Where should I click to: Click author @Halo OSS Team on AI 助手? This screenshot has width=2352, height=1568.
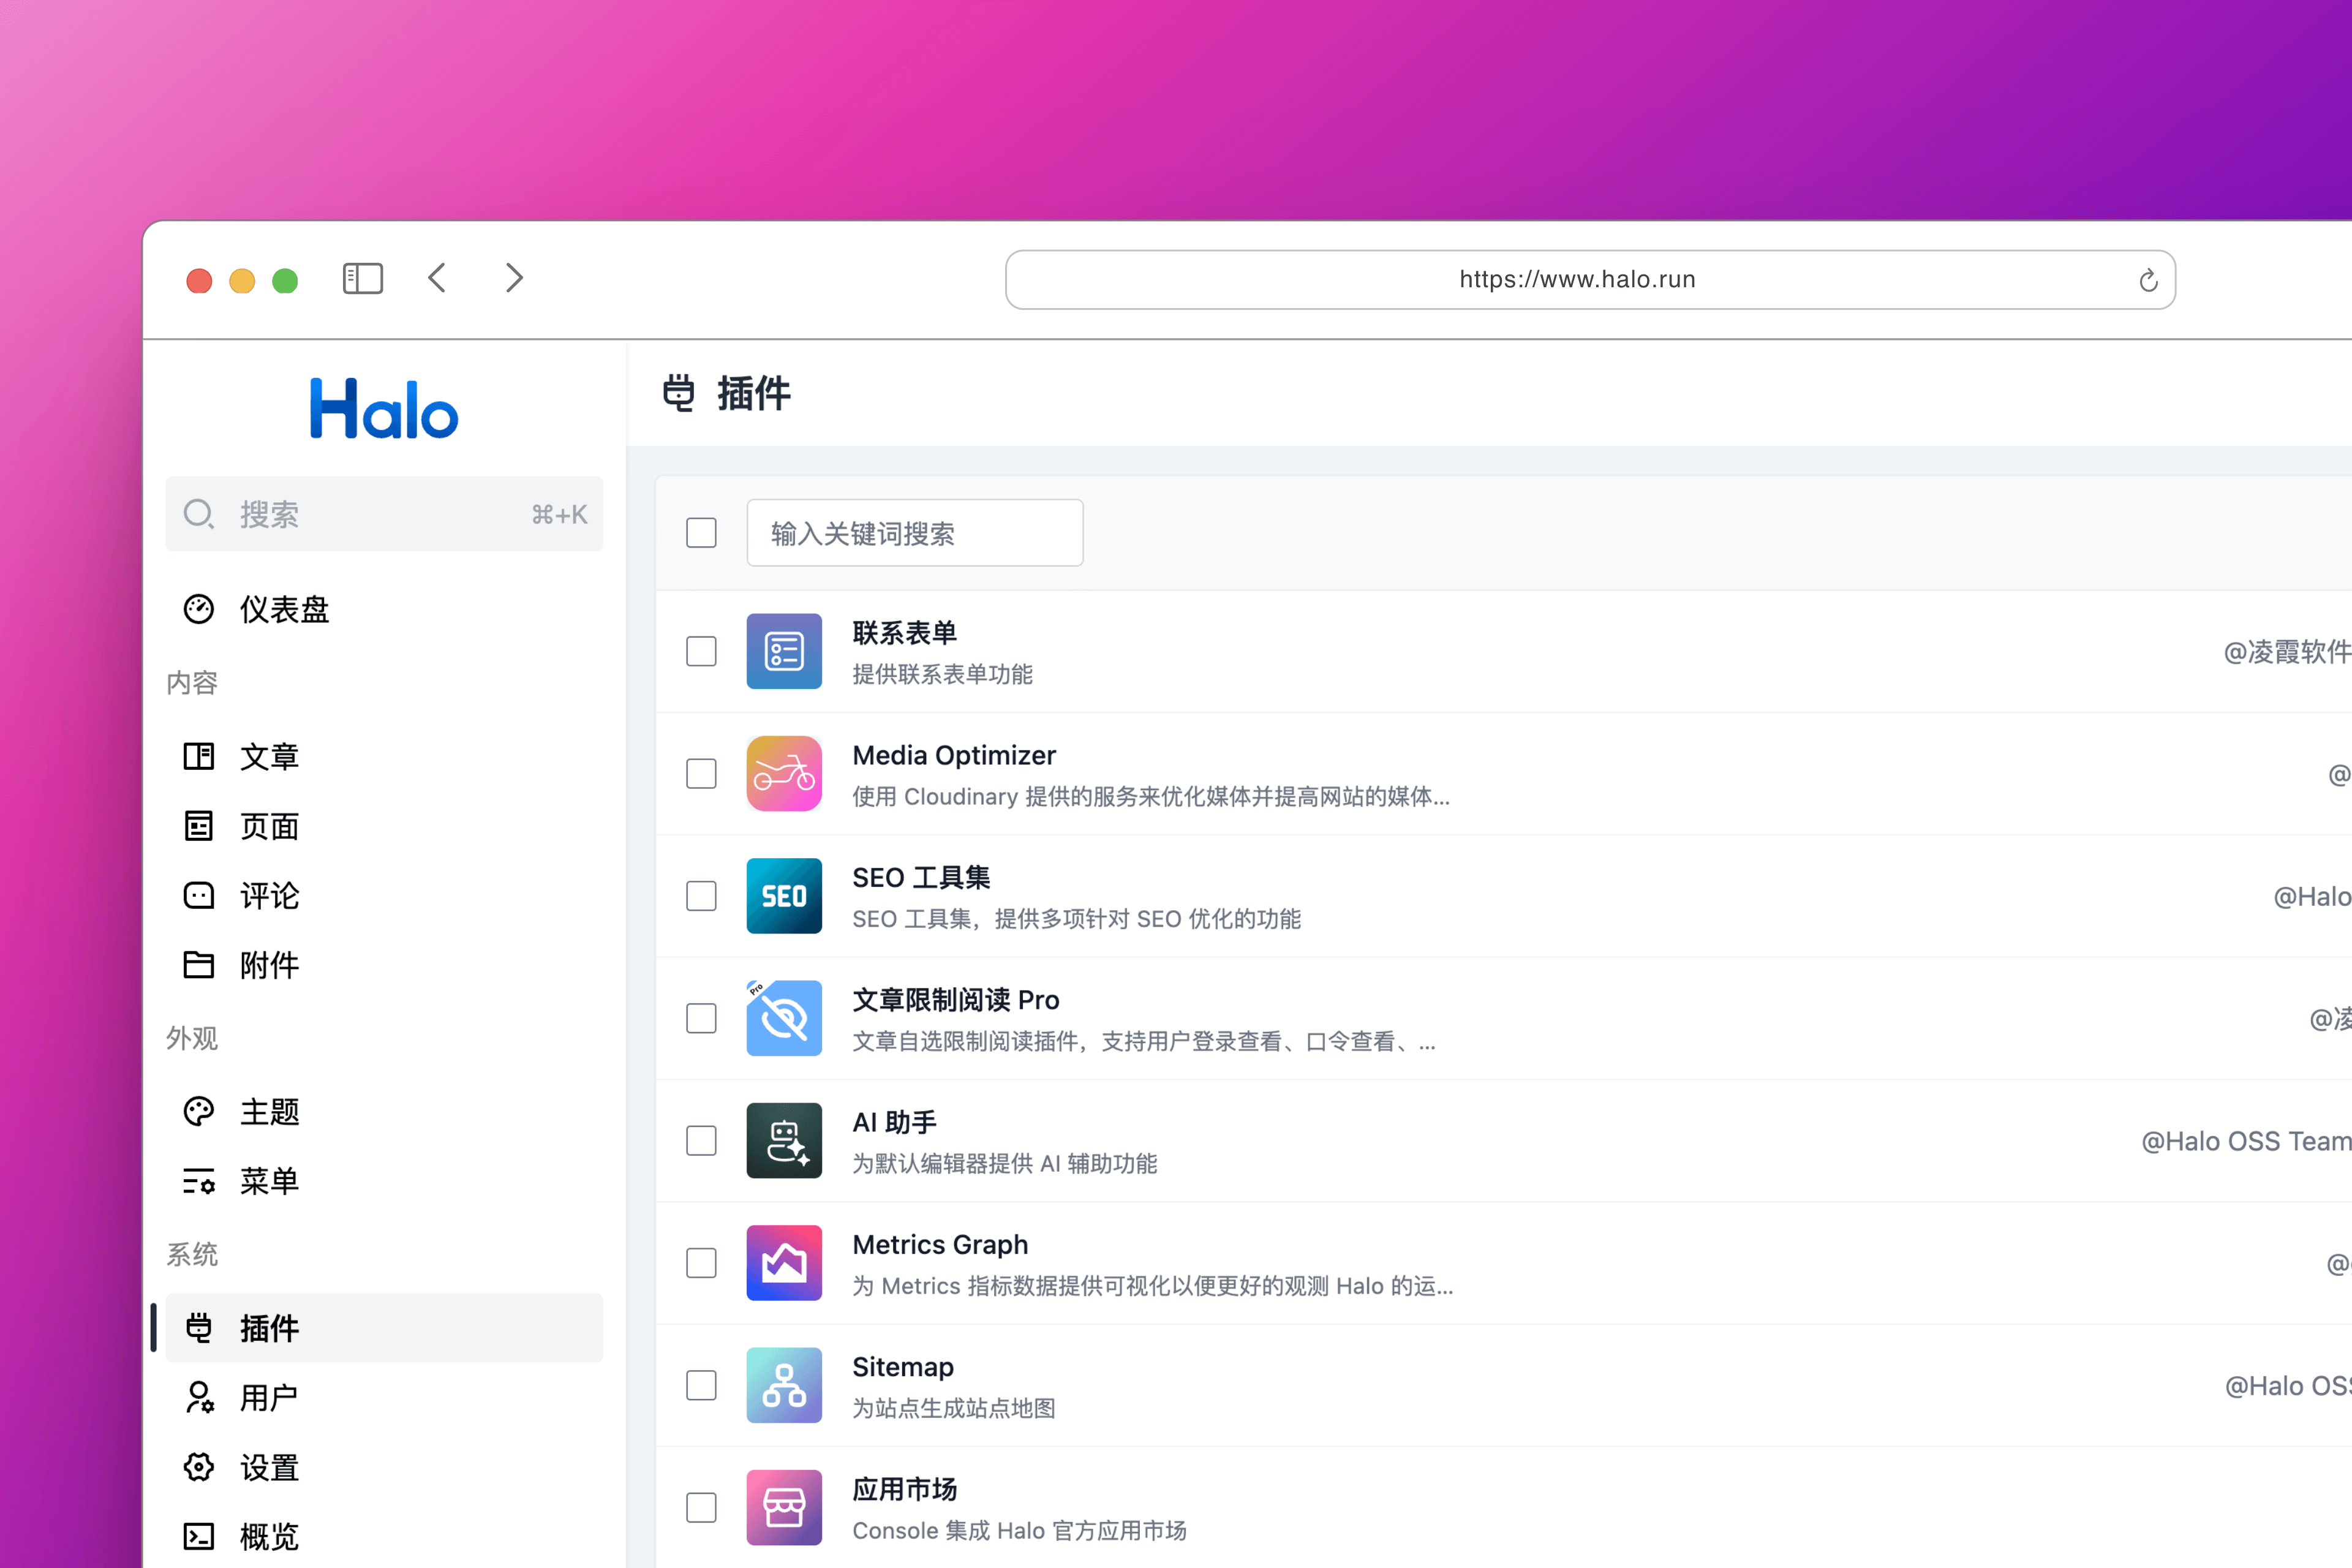pos(2246,1141)
